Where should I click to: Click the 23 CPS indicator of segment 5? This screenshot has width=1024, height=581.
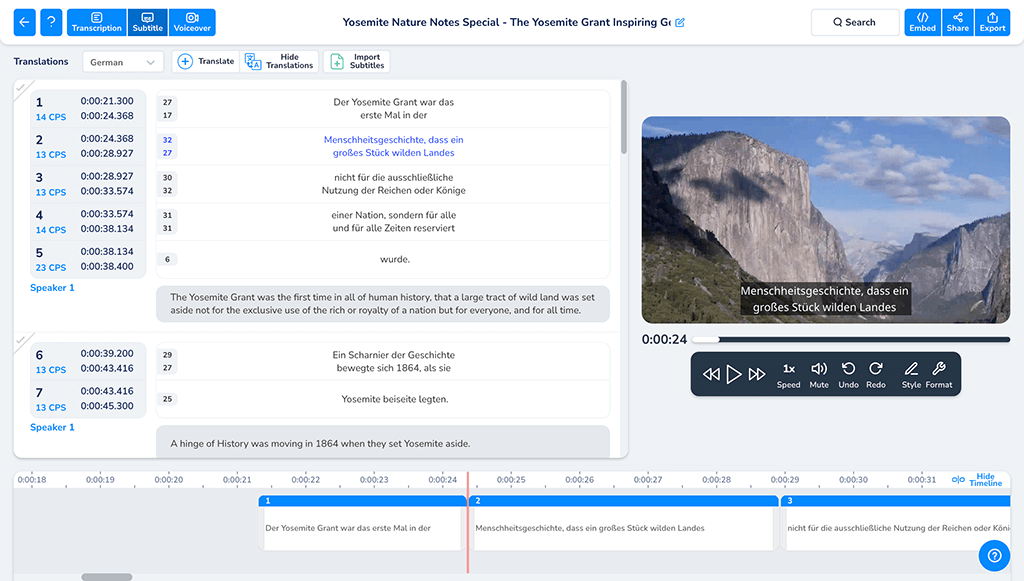click(51, 268)
